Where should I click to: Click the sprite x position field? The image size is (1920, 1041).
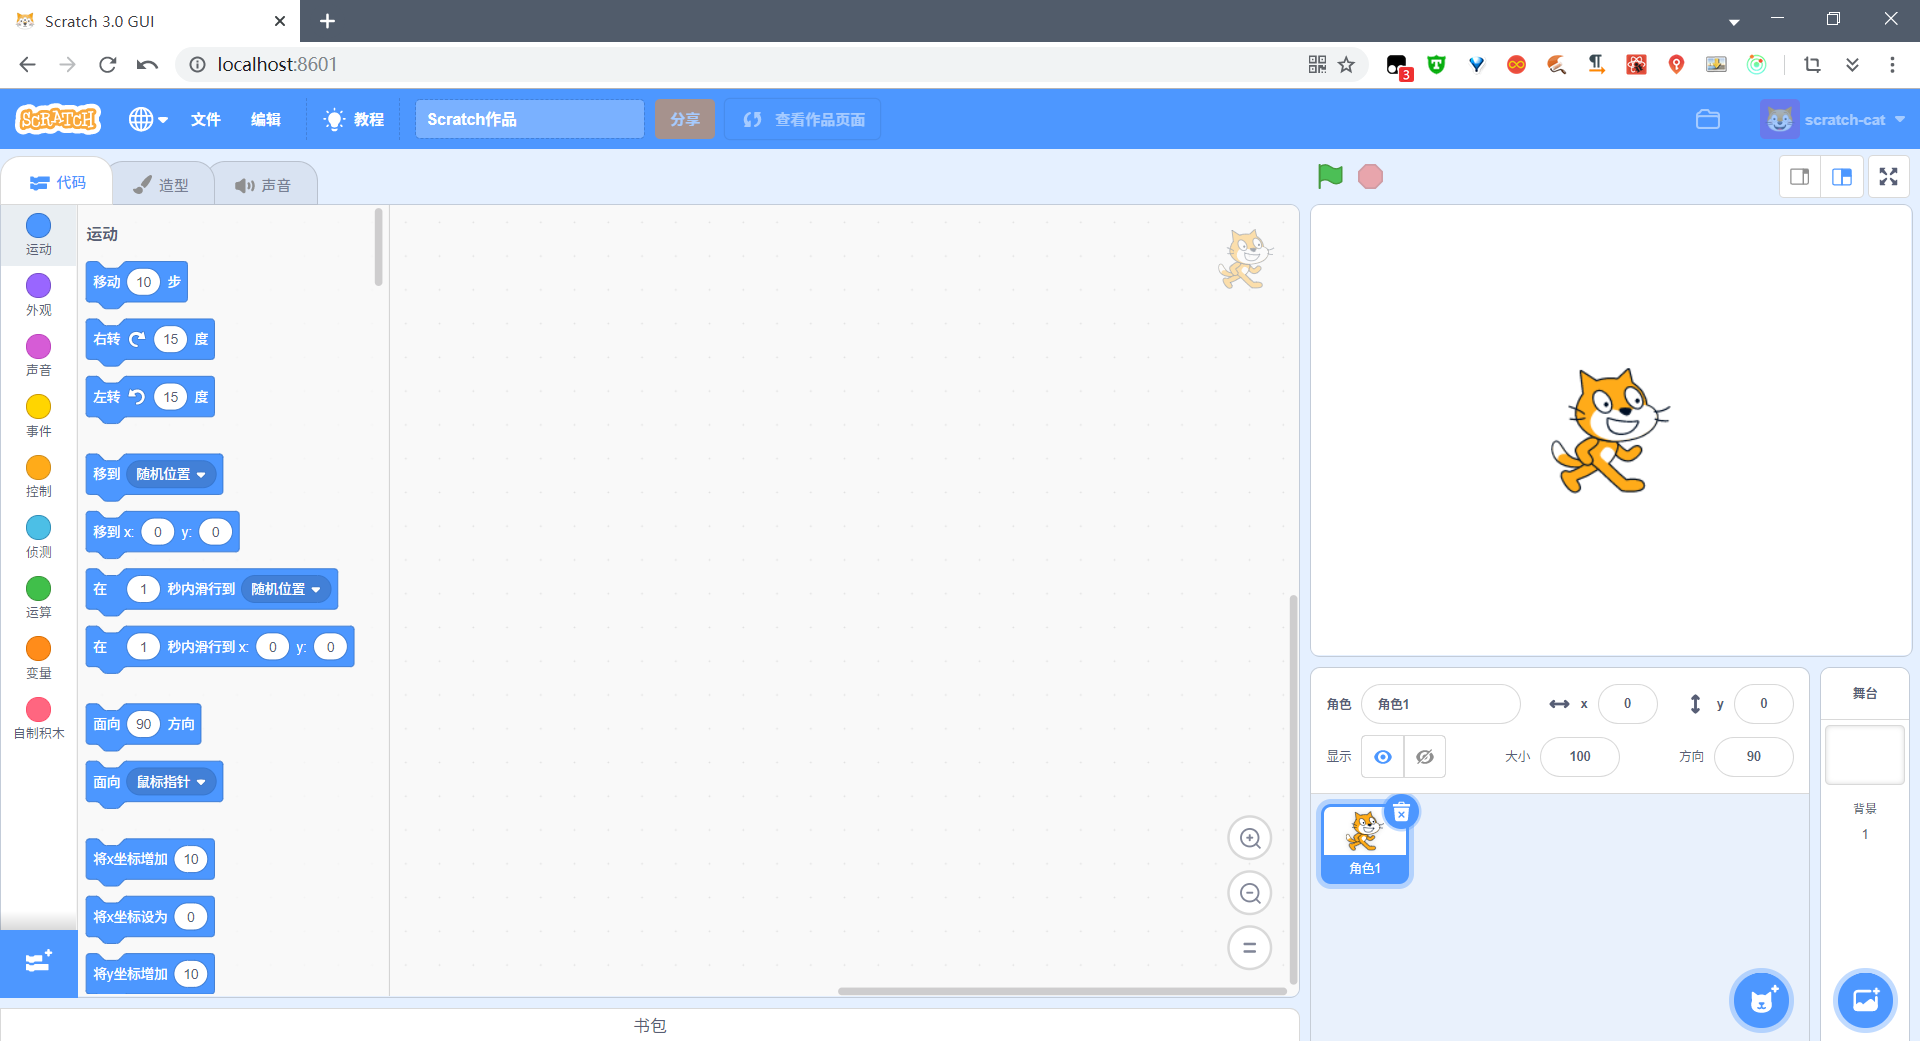point(1628,704)
